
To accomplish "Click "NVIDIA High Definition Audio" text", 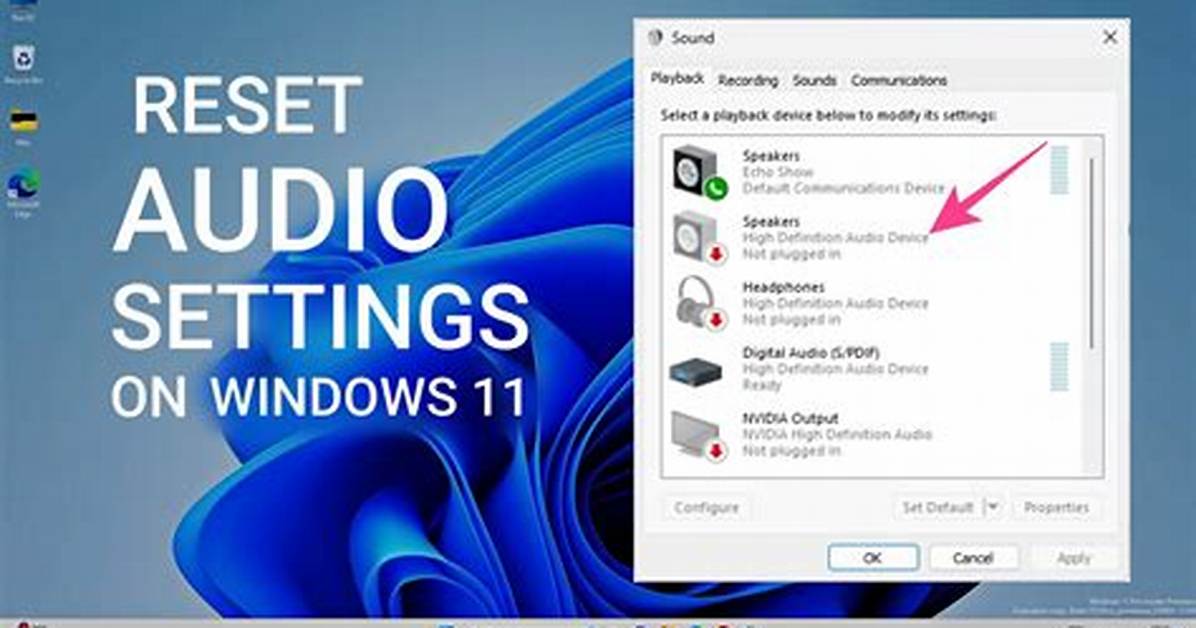I will click(837, 434).
